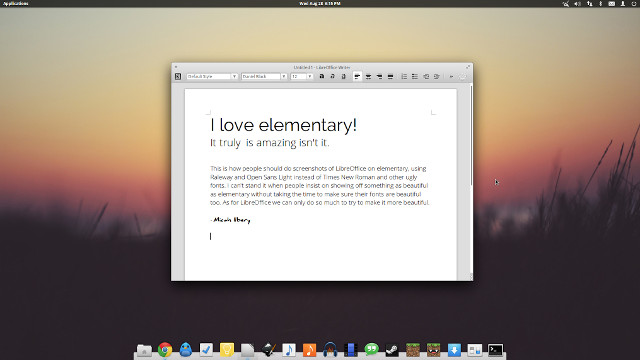Decrease paragraph indent
The height and width of the screenshot is (360, 640).
pyautogui.click(x=426, y=76)
